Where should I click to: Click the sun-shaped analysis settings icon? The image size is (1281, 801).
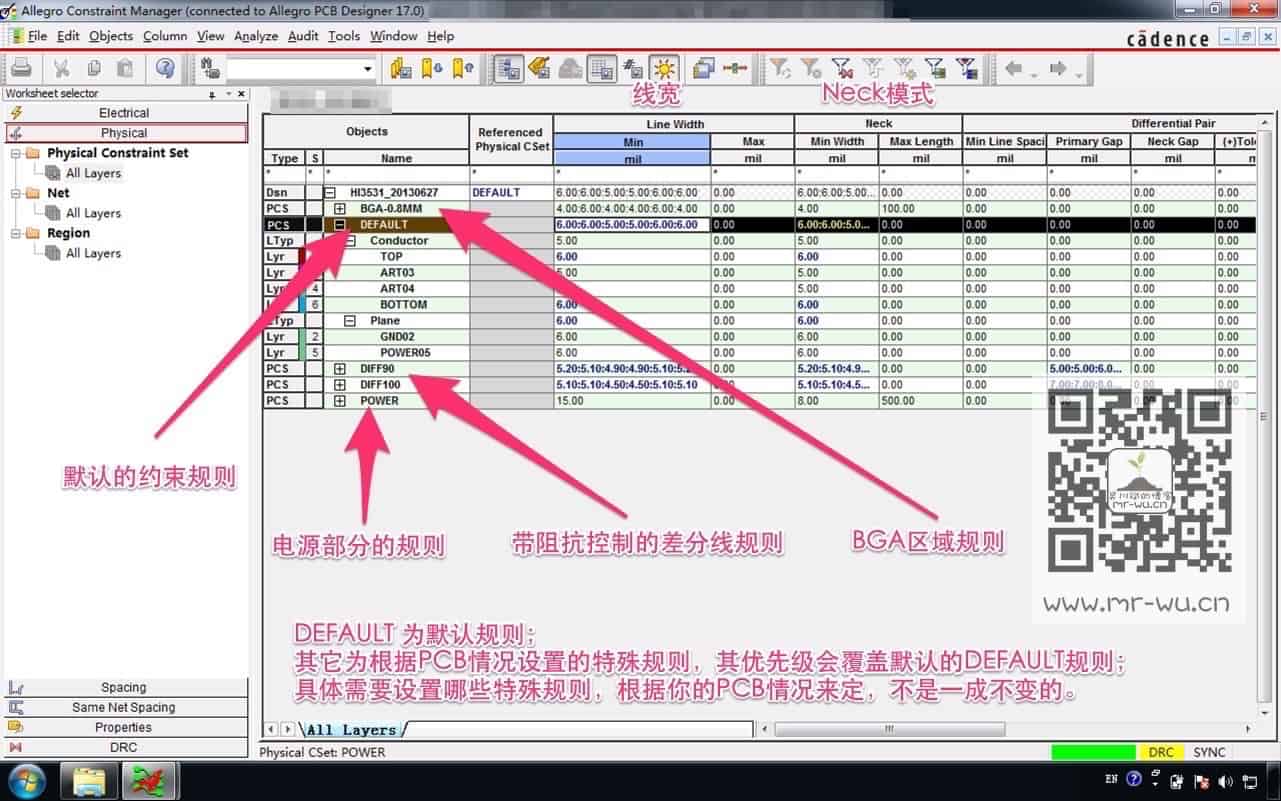point(664,68)
